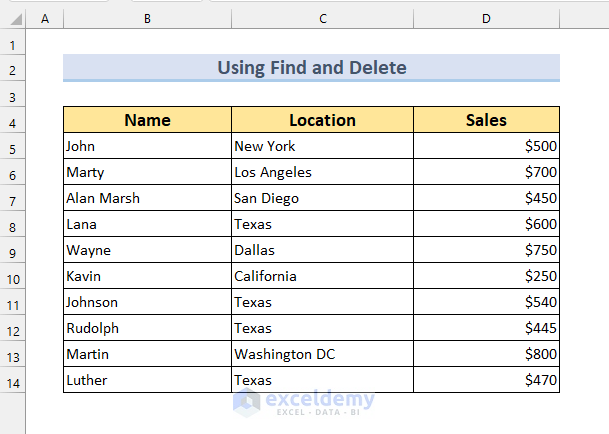Click the $750 sales cell
The width and height of the screenshot is (609, 434).
486,250
